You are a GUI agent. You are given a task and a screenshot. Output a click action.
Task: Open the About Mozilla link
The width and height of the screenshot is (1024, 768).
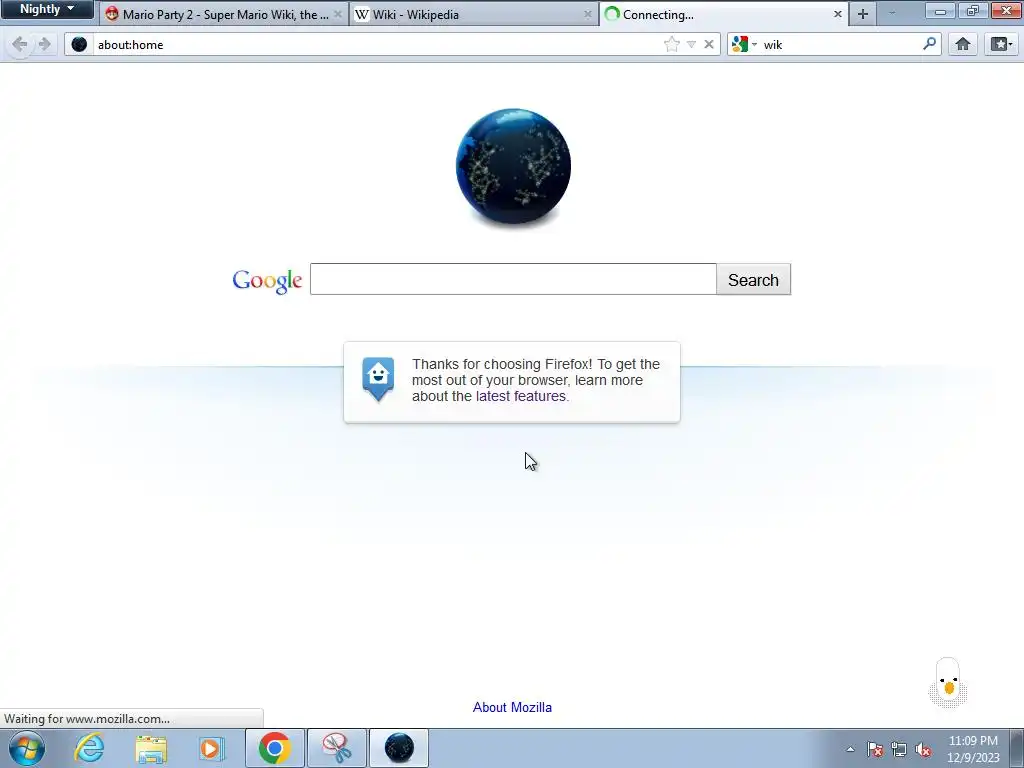coord(512,707)
